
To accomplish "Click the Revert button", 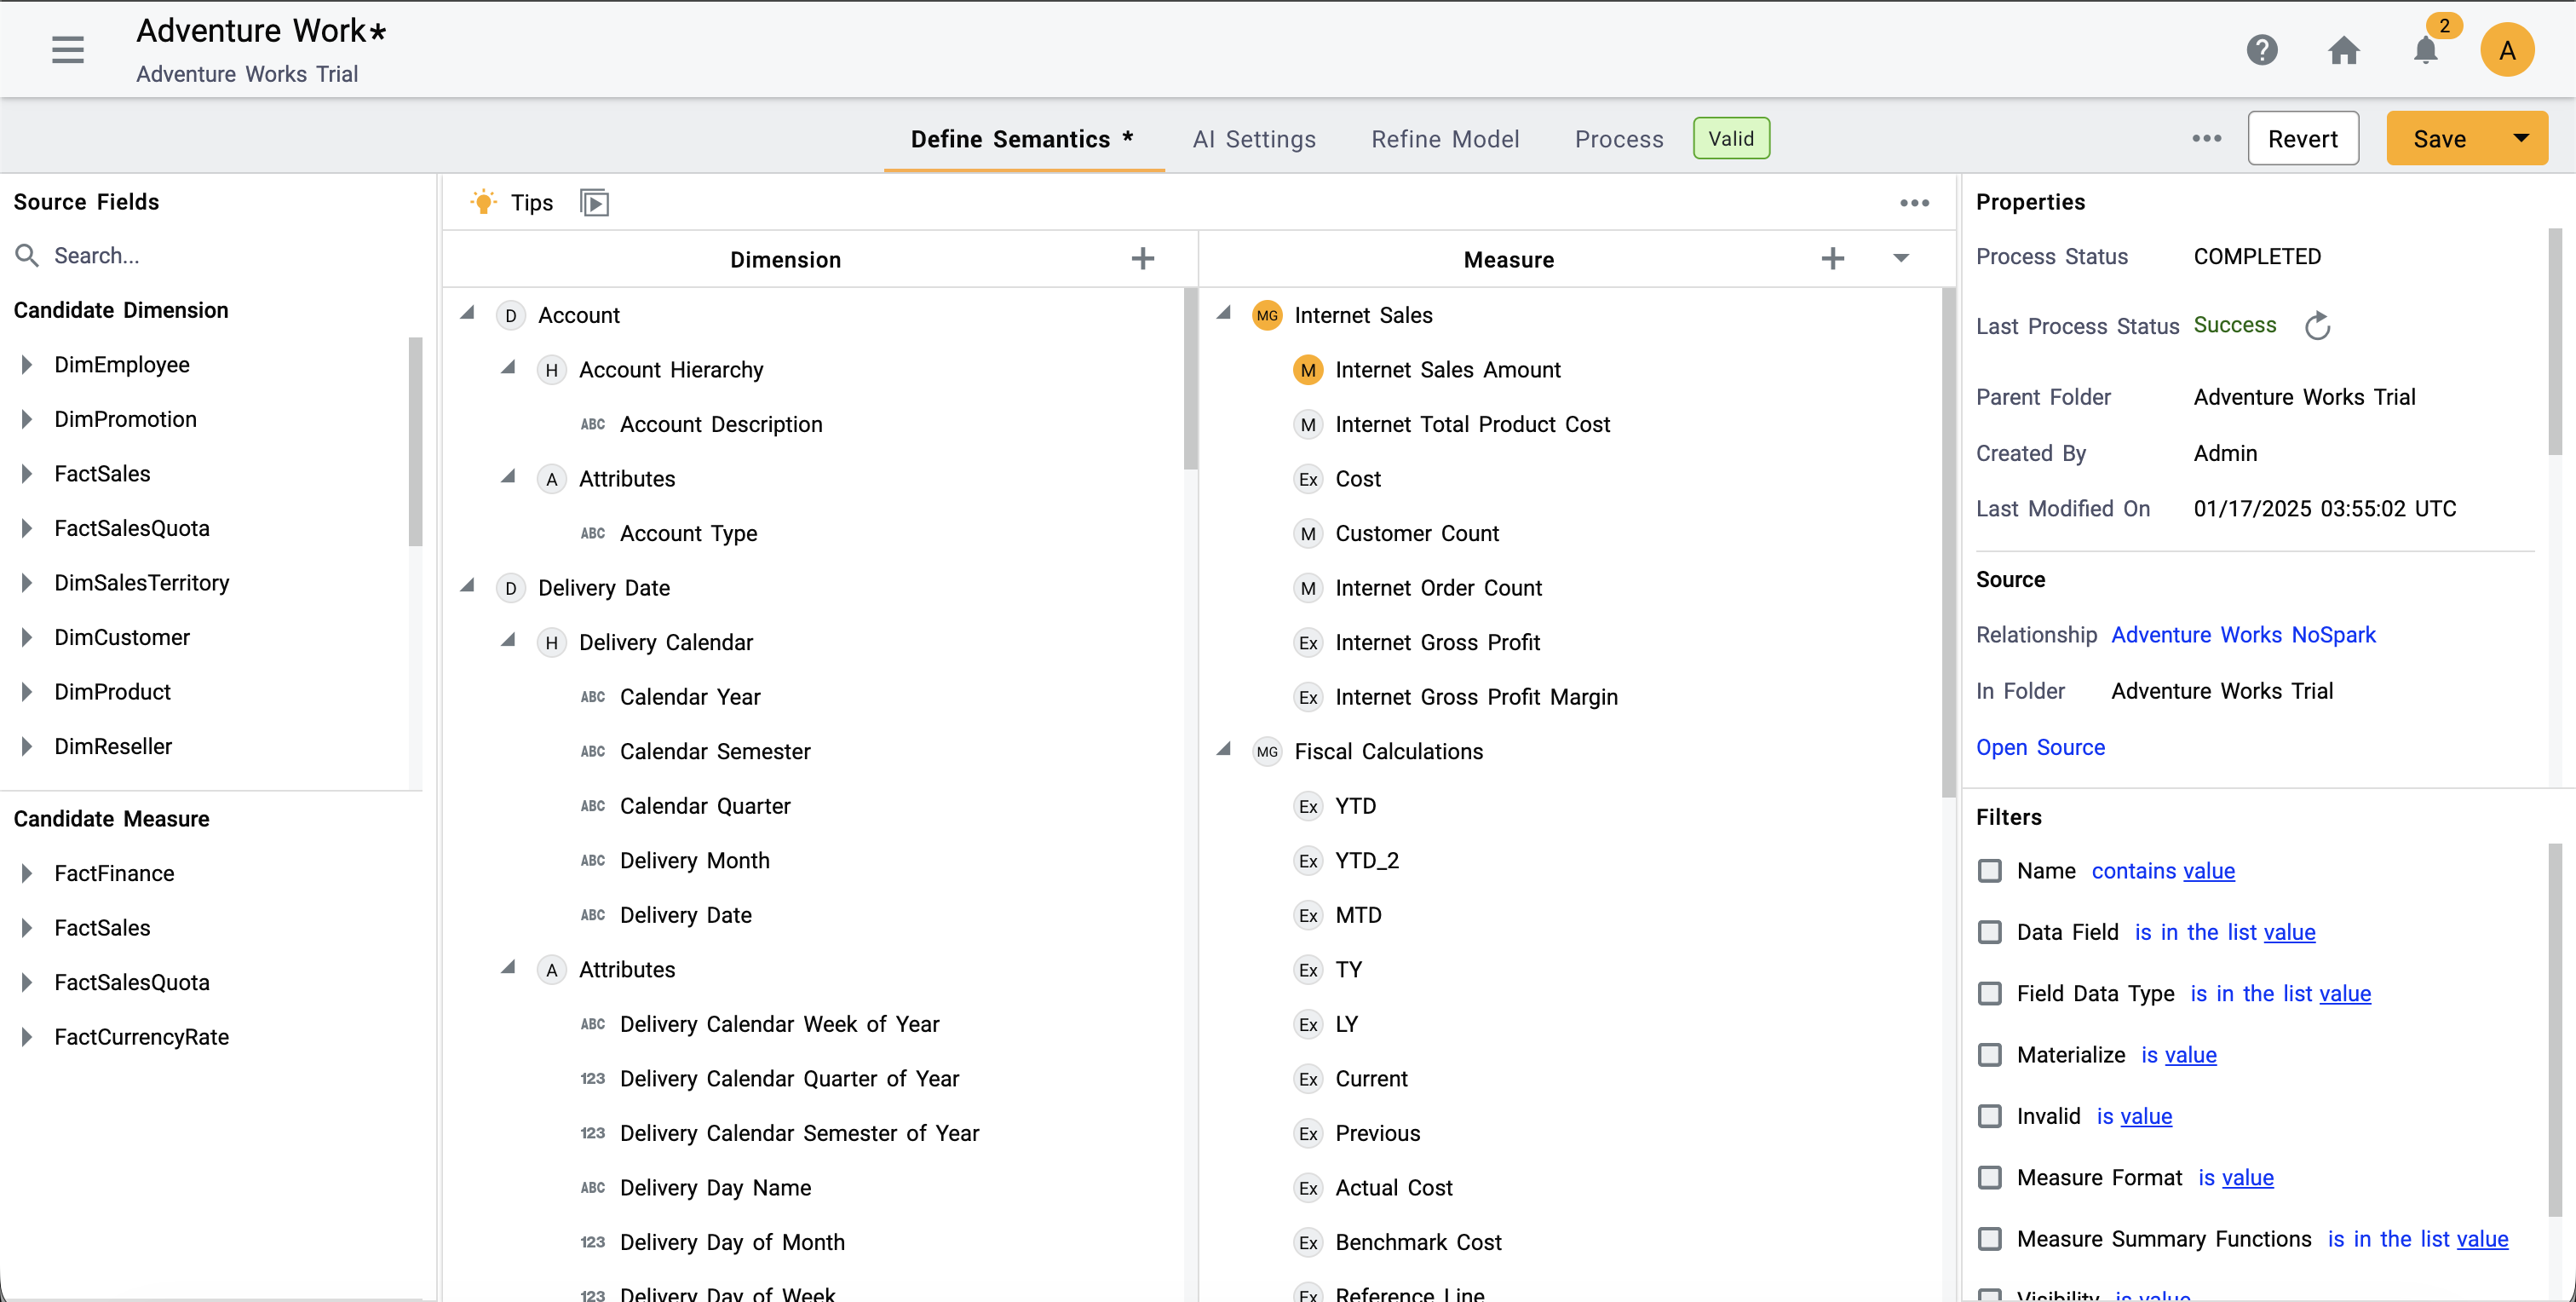I will tap(2302, 138).
